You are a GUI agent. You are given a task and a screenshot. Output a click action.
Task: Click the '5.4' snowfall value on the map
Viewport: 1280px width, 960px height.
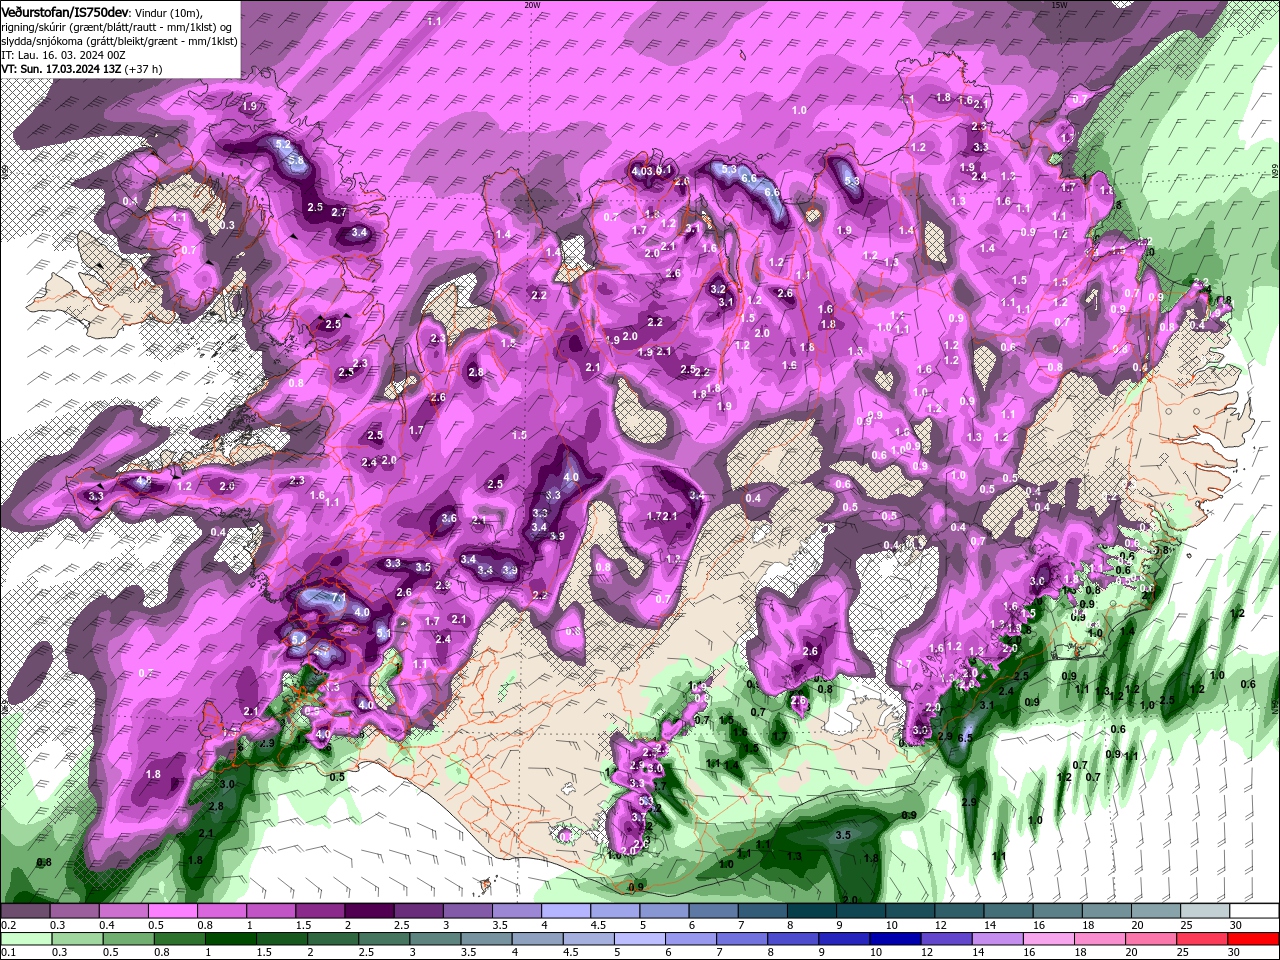tap(299, 638)
